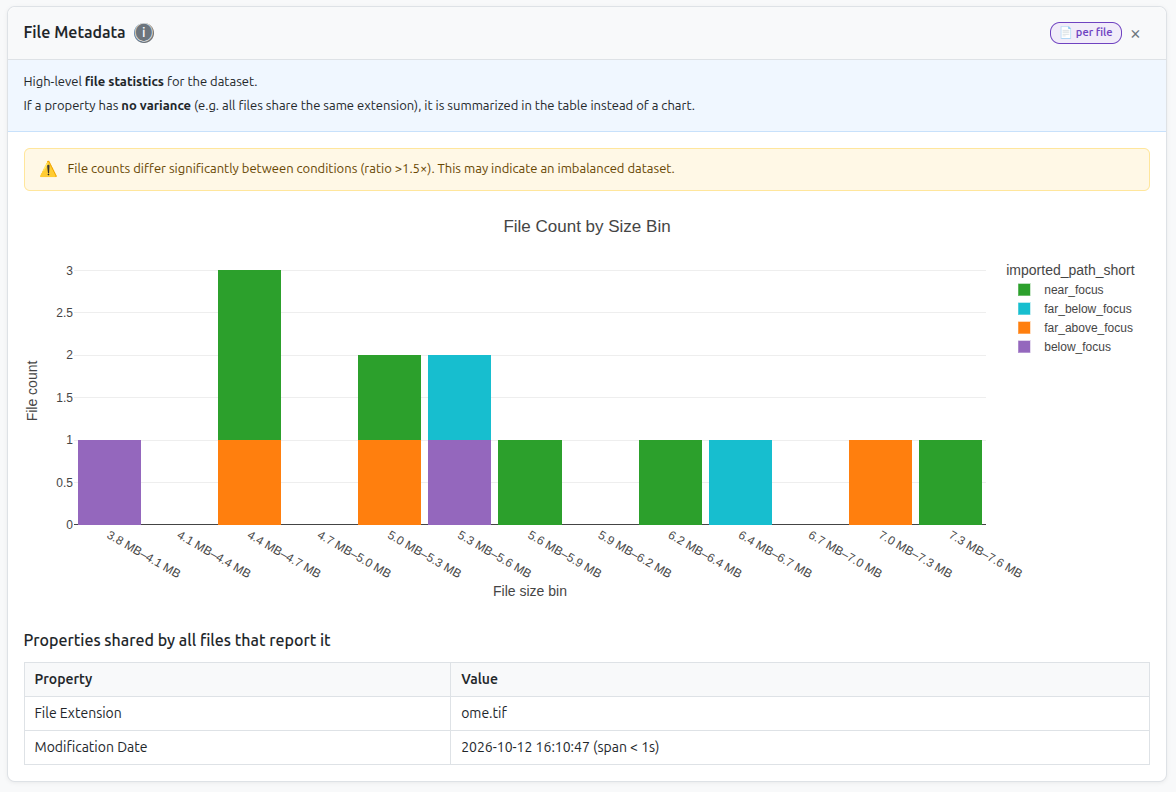Click the File Count by Size Bin title

tap(586, 226)
